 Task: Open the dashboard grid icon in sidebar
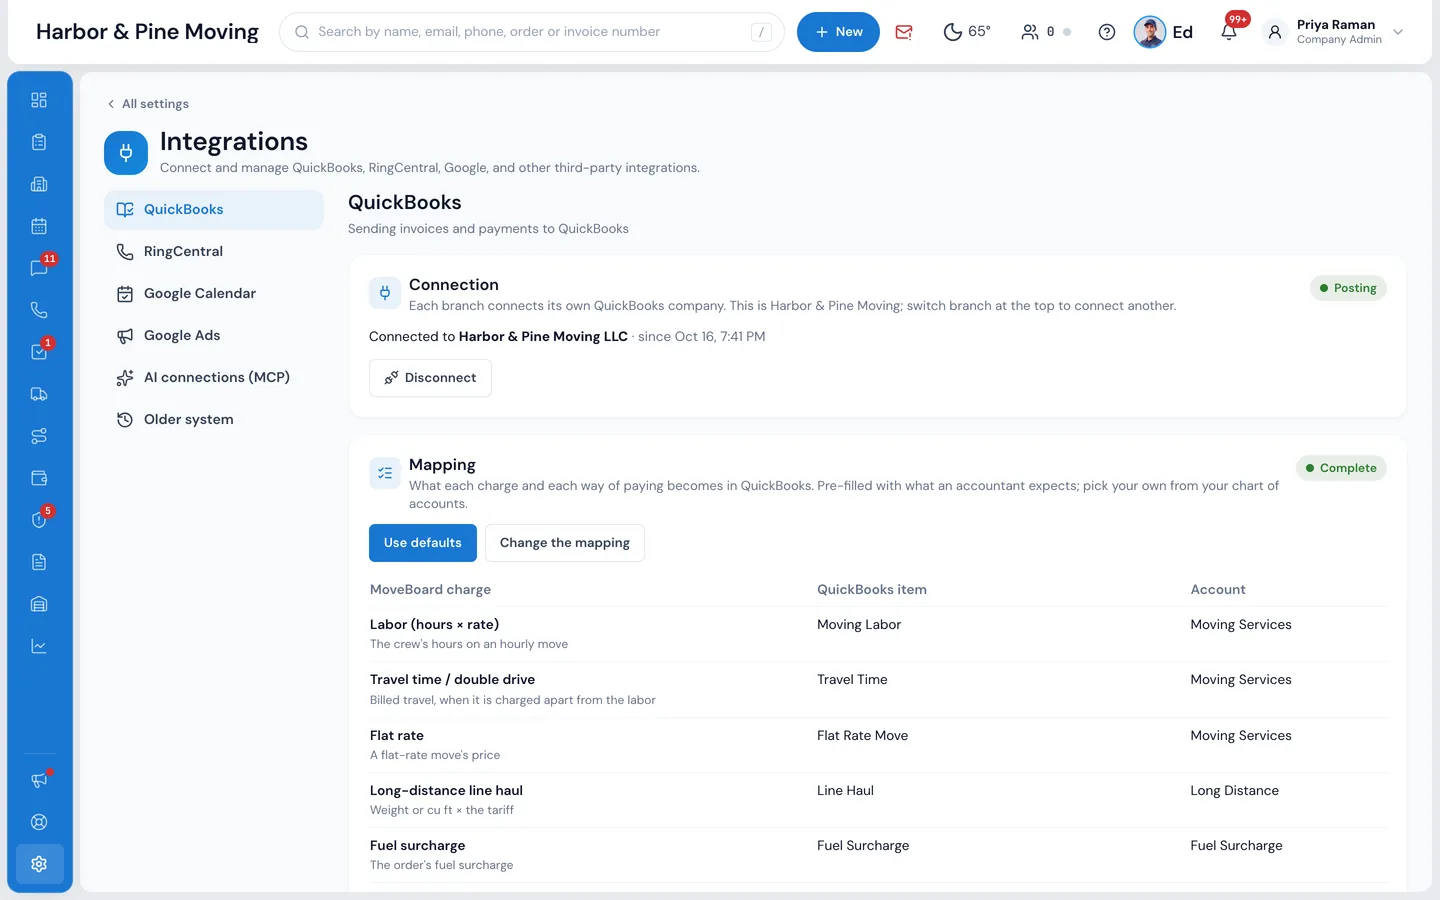coord(39,100)
